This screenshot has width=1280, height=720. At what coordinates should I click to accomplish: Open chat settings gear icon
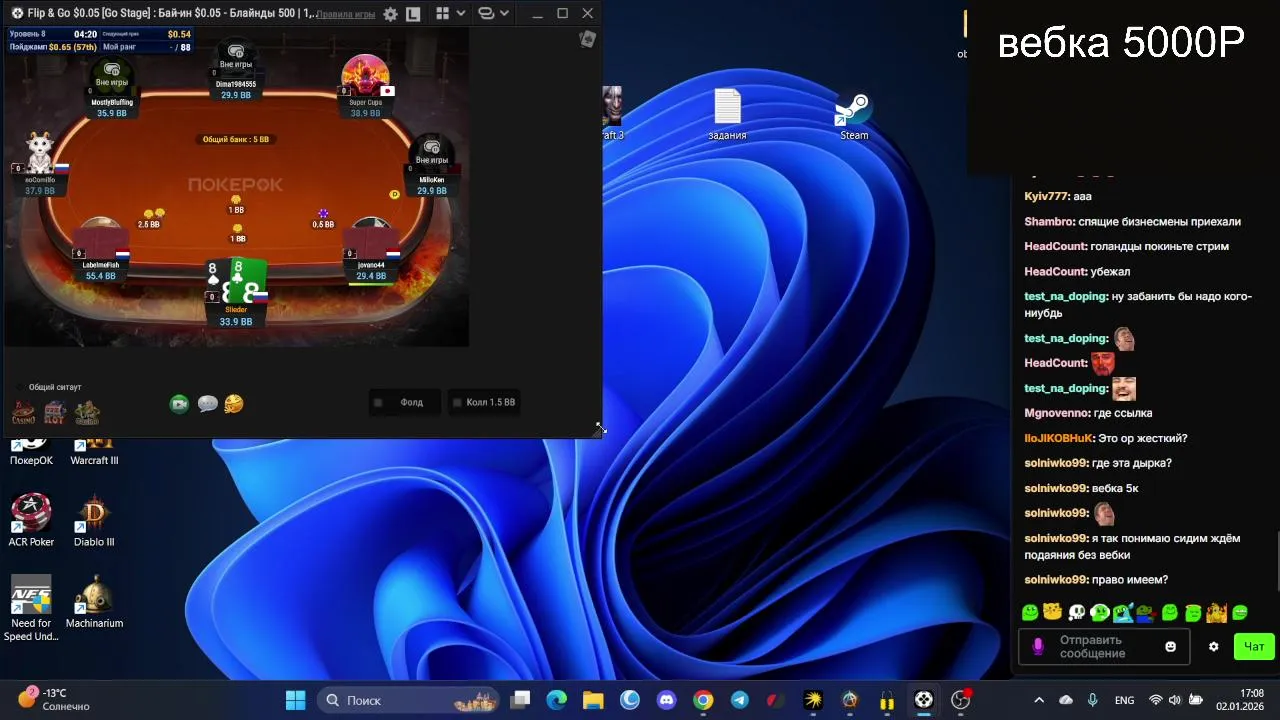(x=1213, y=647)
